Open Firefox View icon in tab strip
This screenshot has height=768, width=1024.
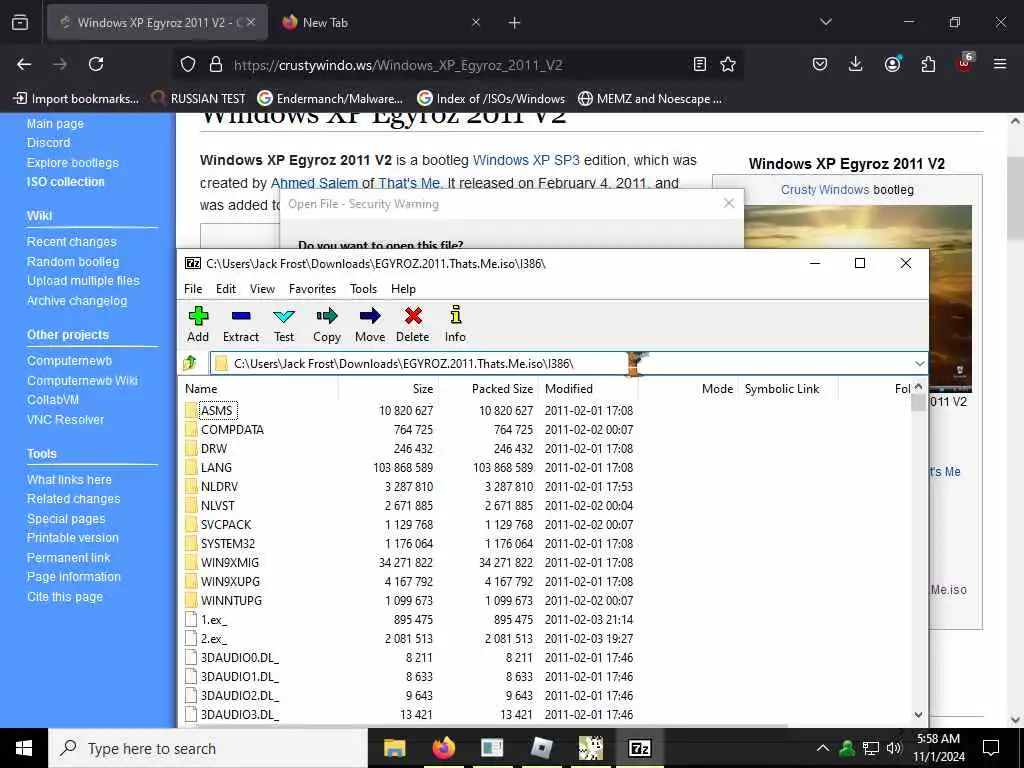pos(20,23)
